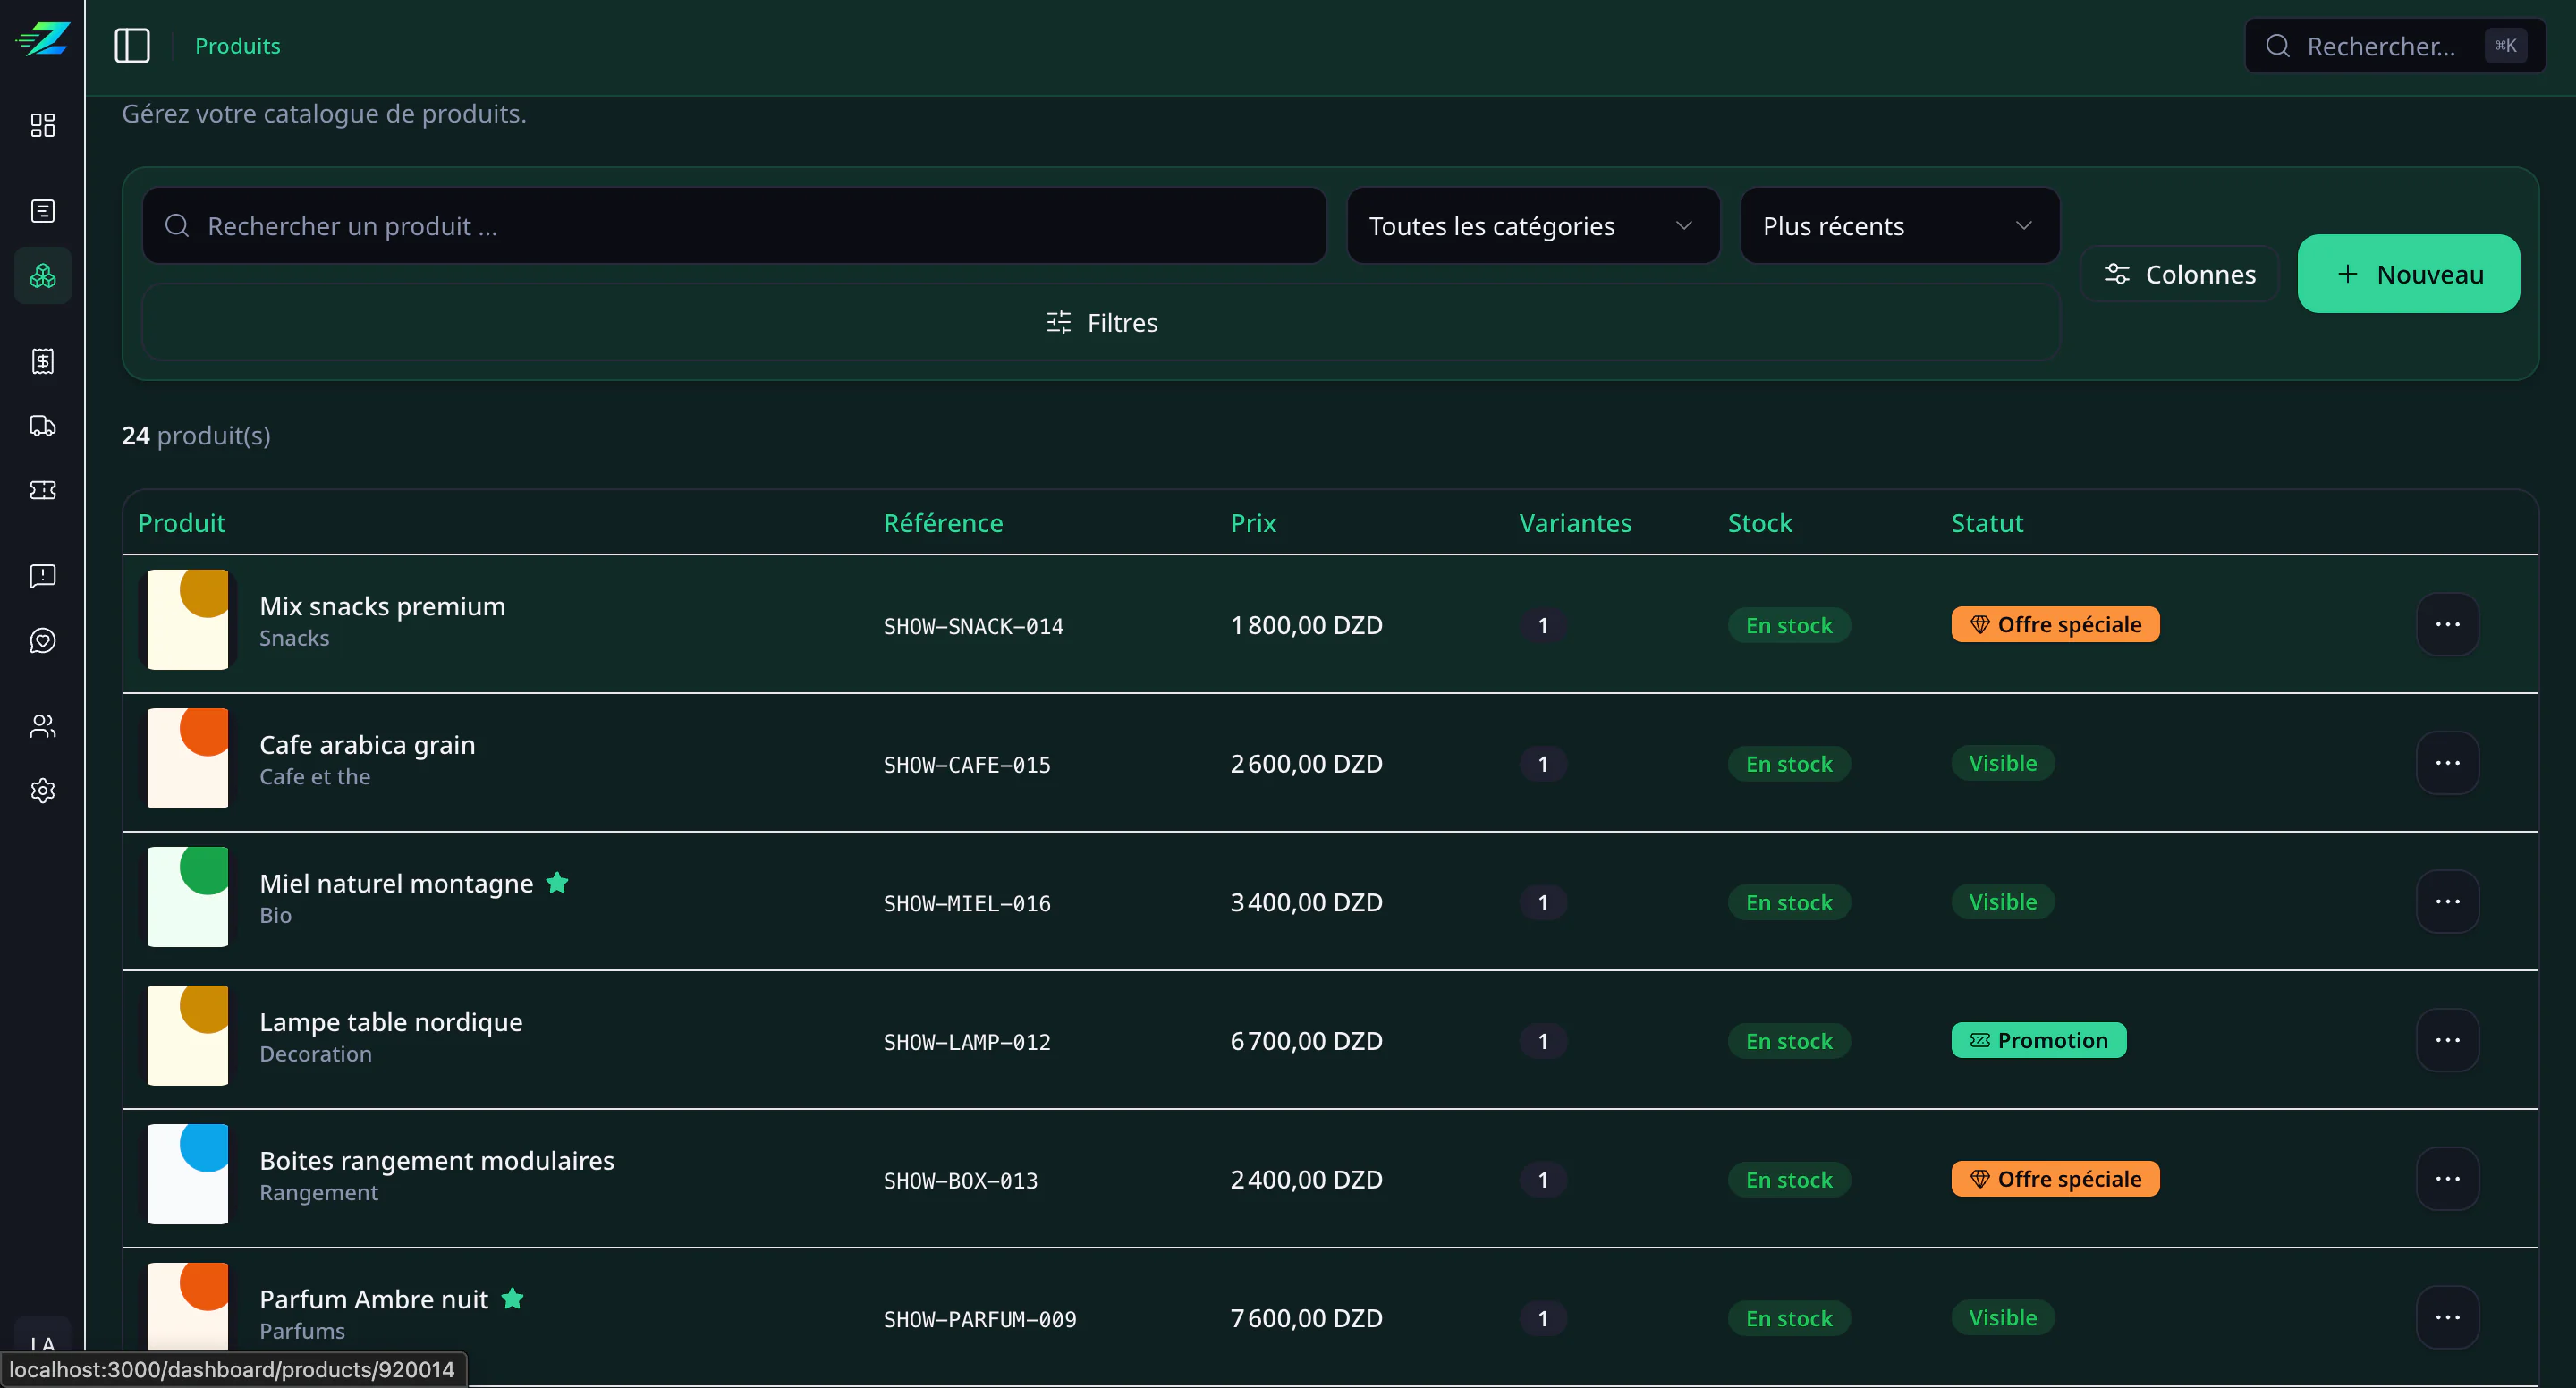Click the Cafe arabica grain thumbnail
The height and width of the screenshot is (1388, 2576).
pyautogui.click(x=188, y=758)
